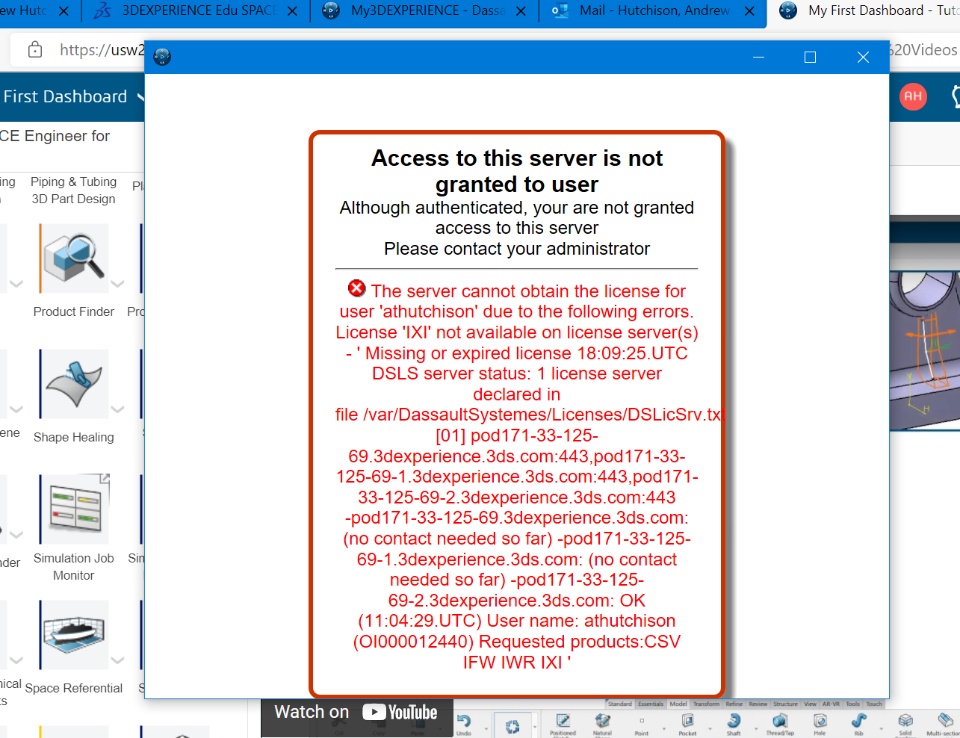This screenshot has height=738, width=960.
Task: Open the View toolbar tab
Action: (x=810, y=704)
